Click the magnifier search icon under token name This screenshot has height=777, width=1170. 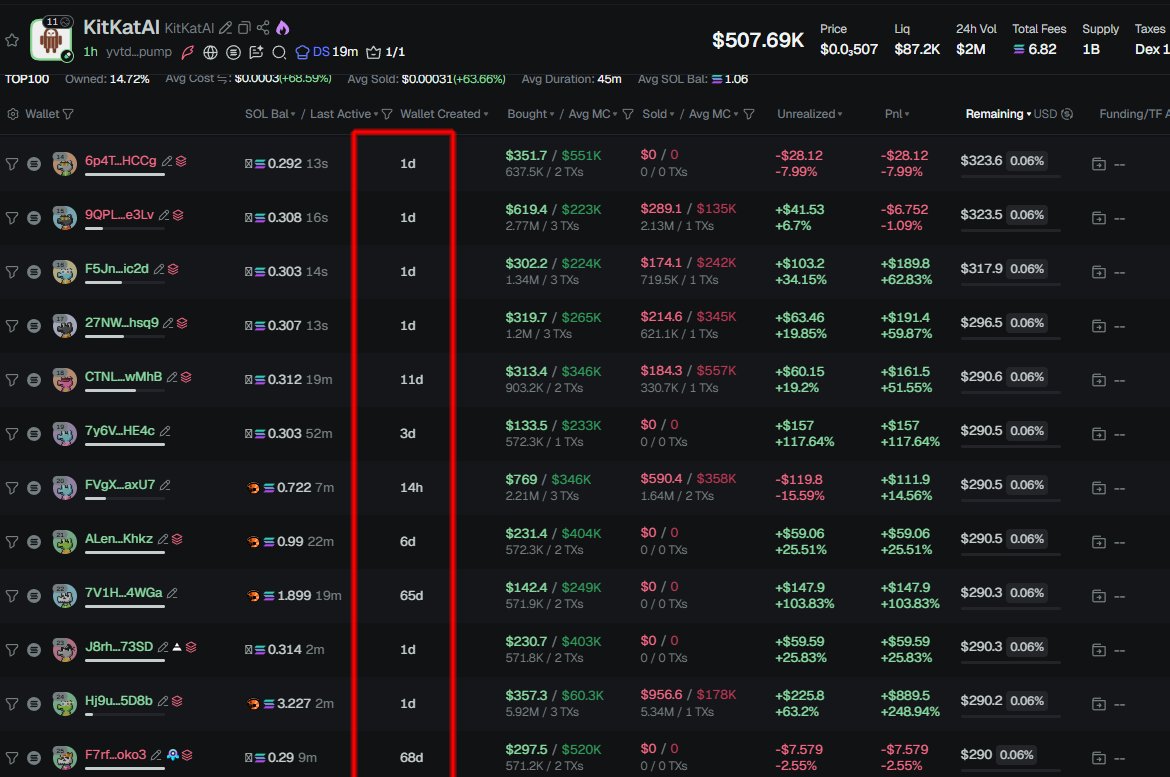[x=280, y=52]
